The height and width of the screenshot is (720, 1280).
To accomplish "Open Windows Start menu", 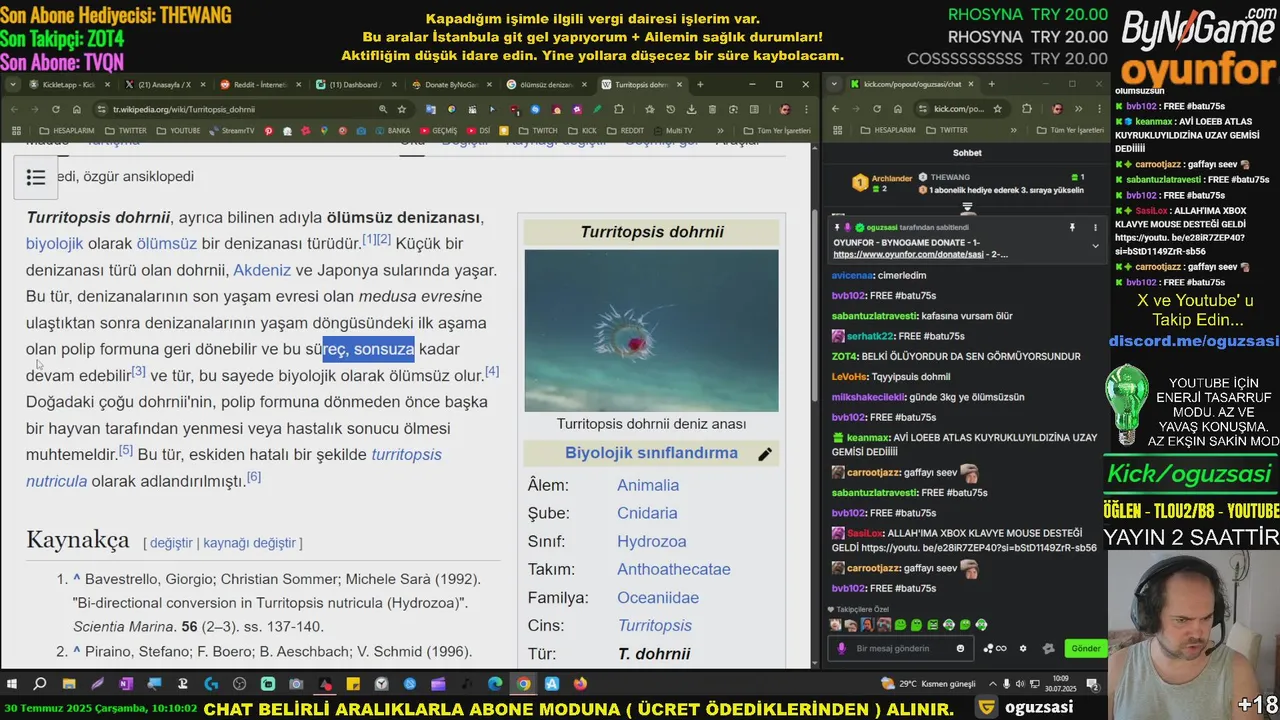I will pyautogui.click(x=12, y=684).
